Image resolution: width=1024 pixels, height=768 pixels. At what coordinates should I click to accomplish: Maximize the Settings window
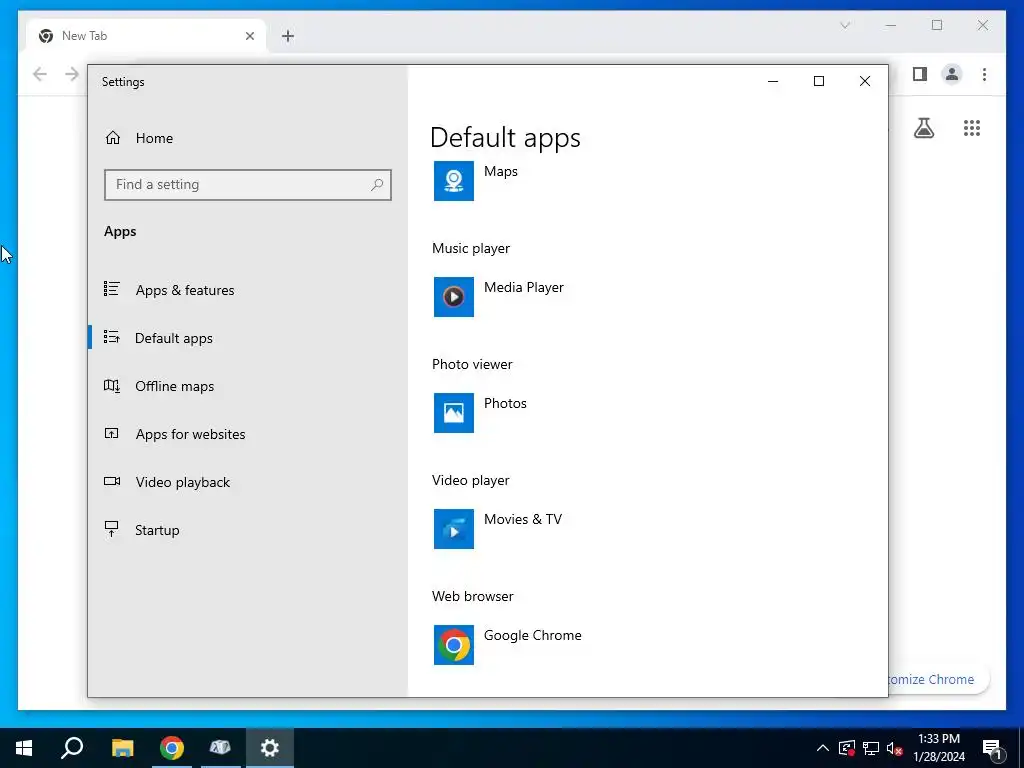[819, 81]
